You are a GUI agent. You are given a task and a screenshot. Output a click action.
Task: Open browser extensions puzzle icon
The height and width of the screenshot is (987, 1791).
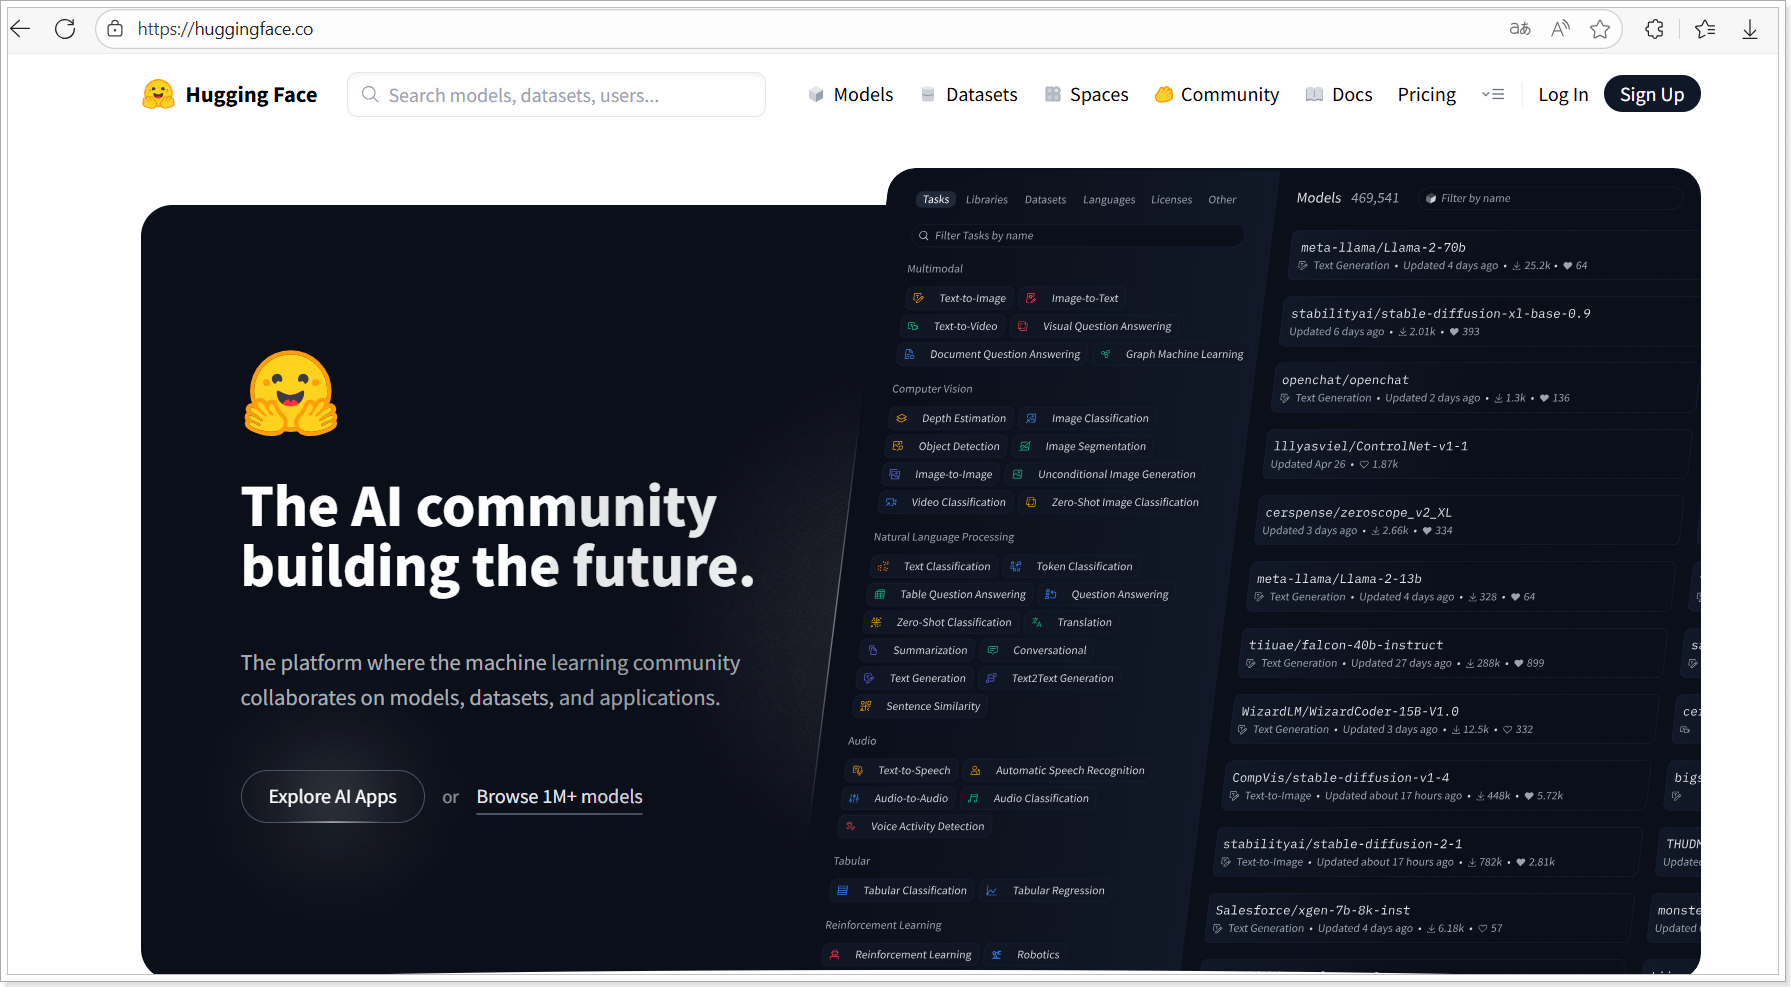click(1655, 29)
